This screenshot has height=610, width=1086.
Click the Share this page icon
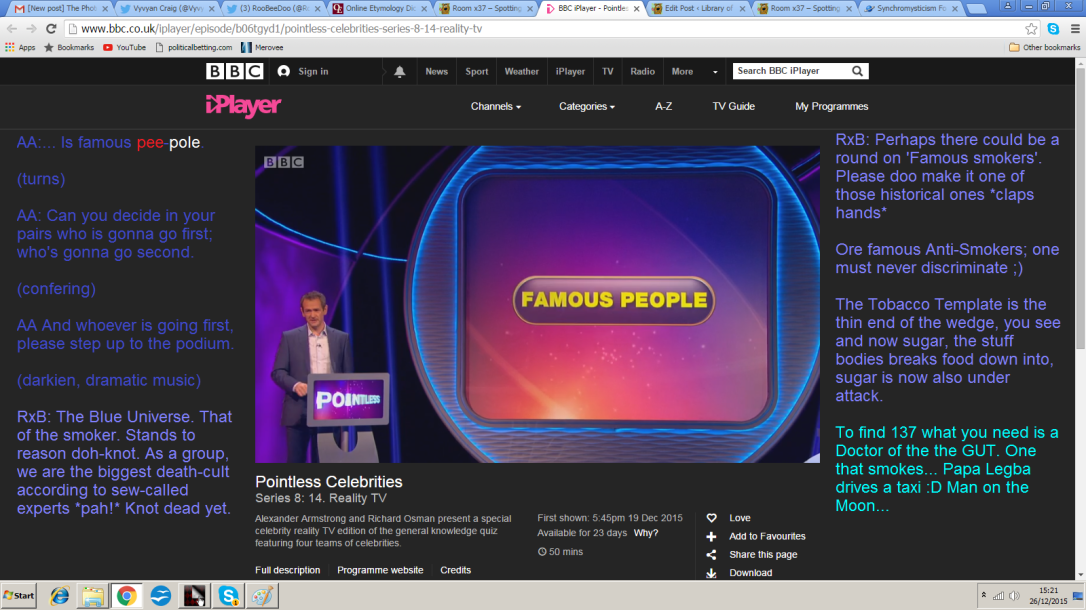click(711, 555)
